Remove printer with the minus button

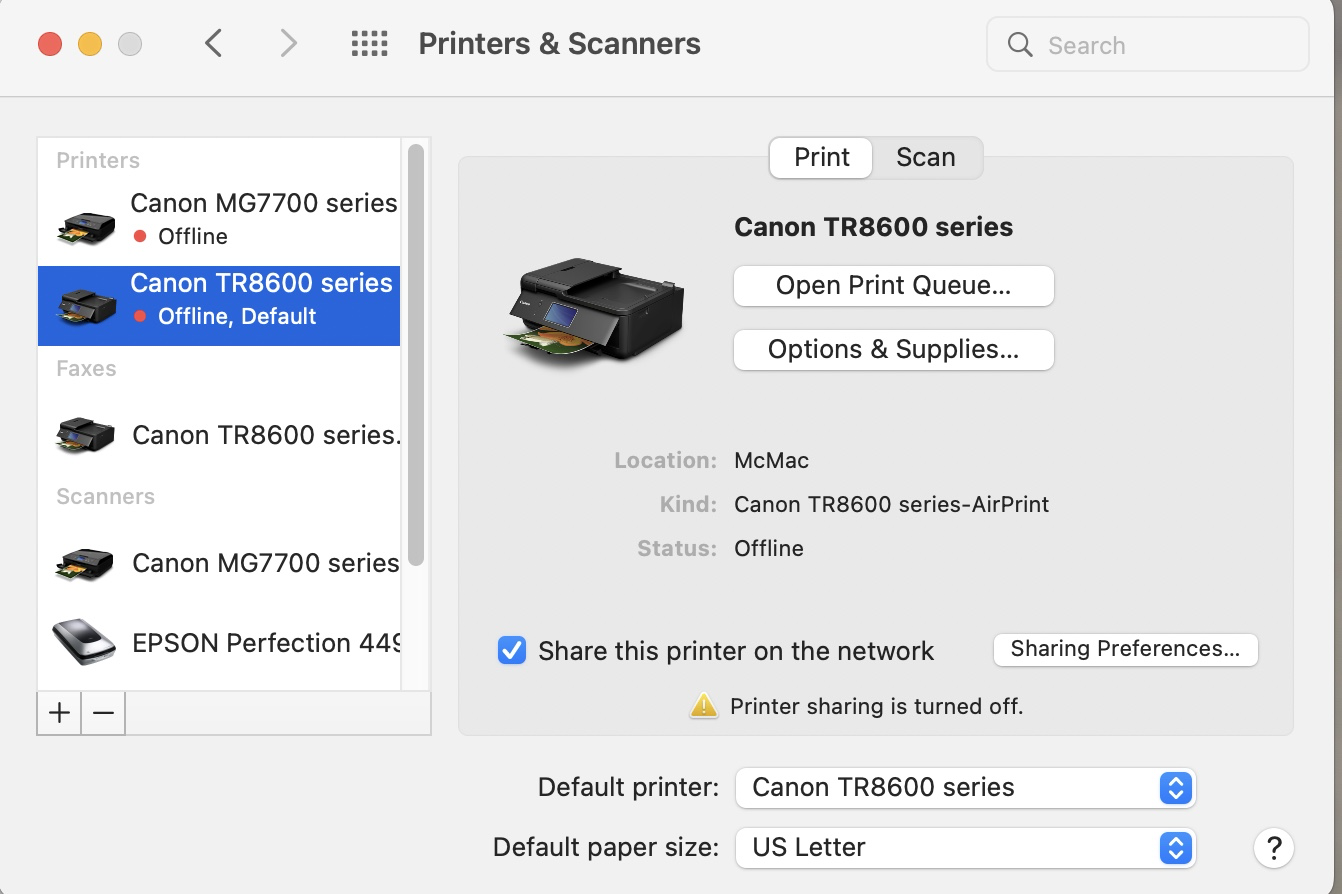[103, 713]
